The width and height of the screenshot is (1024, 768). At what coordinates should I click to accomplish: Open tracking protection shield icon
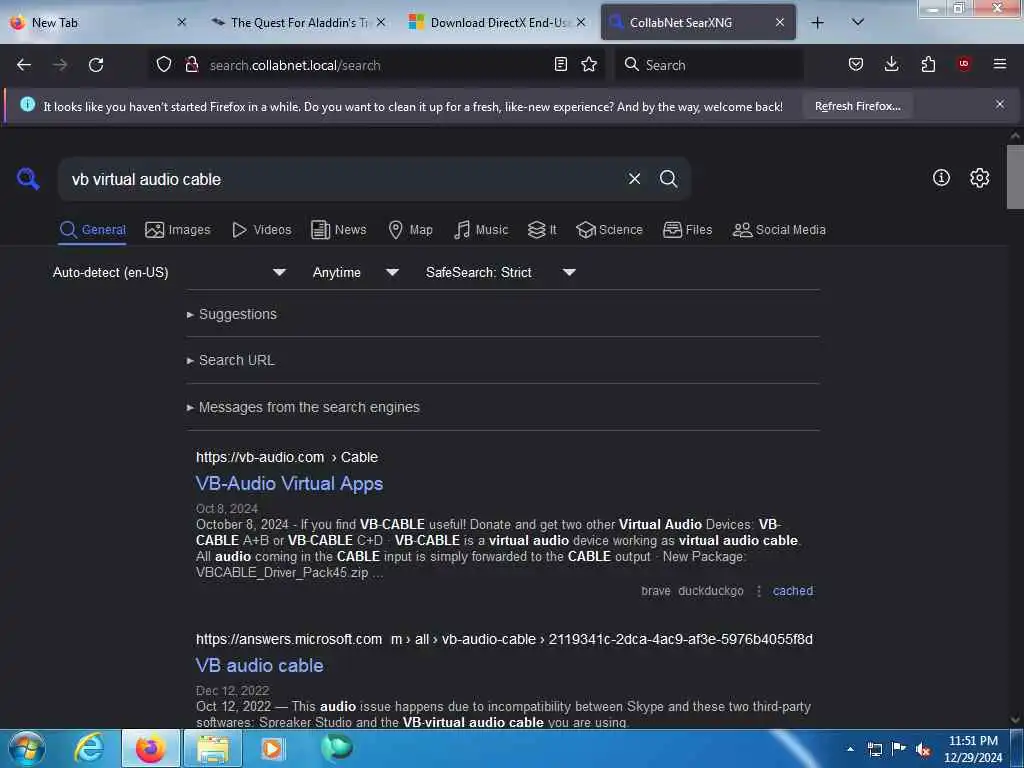[x=164, y=65]
